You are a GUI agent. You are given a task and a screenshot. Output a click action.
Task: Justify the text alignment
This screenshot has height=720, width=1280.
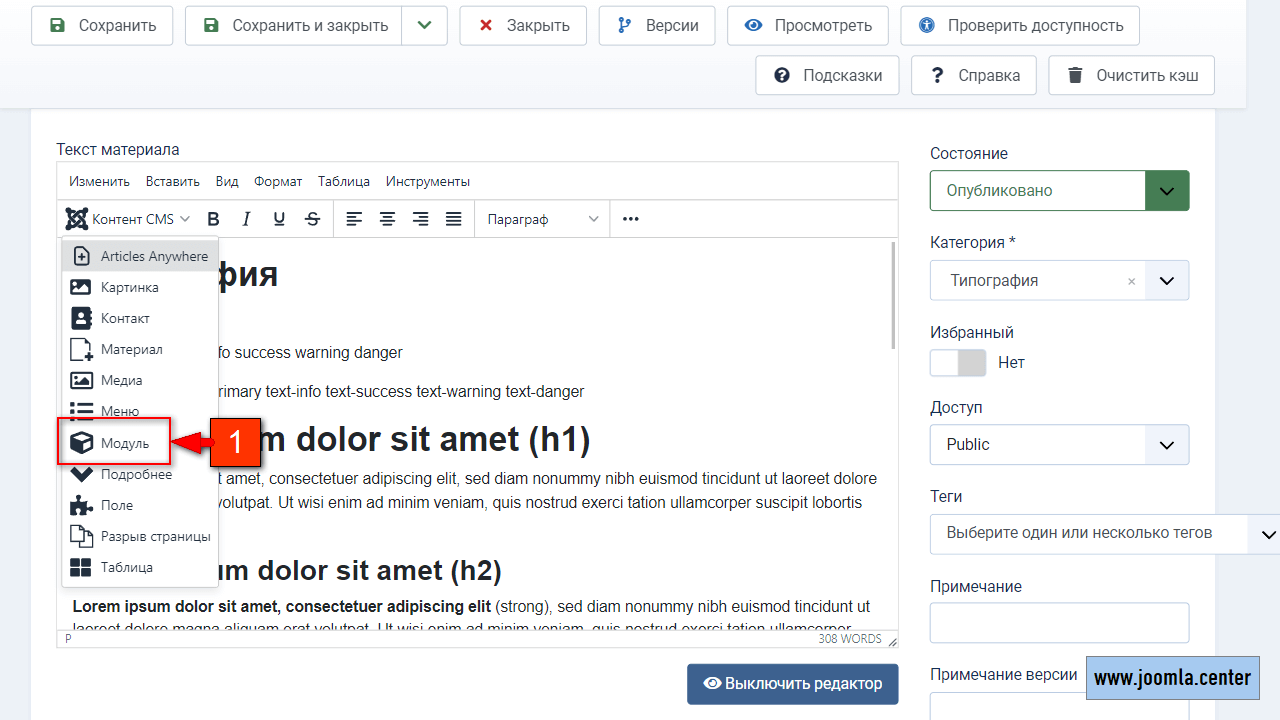coord(453,219)
